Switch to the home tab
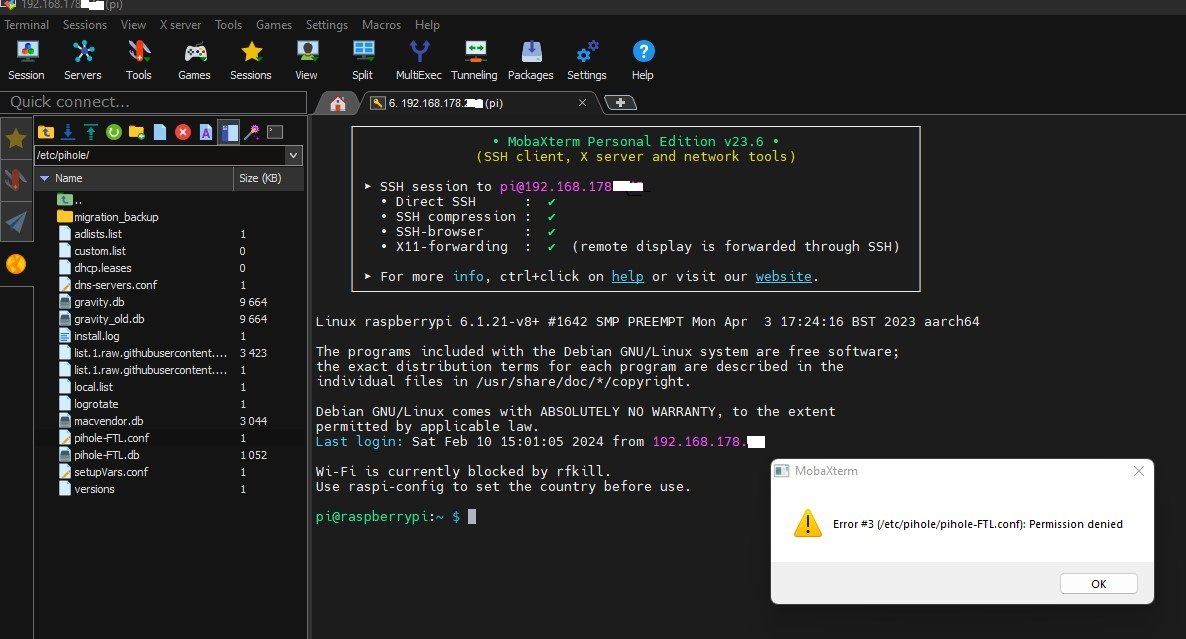1186x639 pixels. tap(338, 103)
